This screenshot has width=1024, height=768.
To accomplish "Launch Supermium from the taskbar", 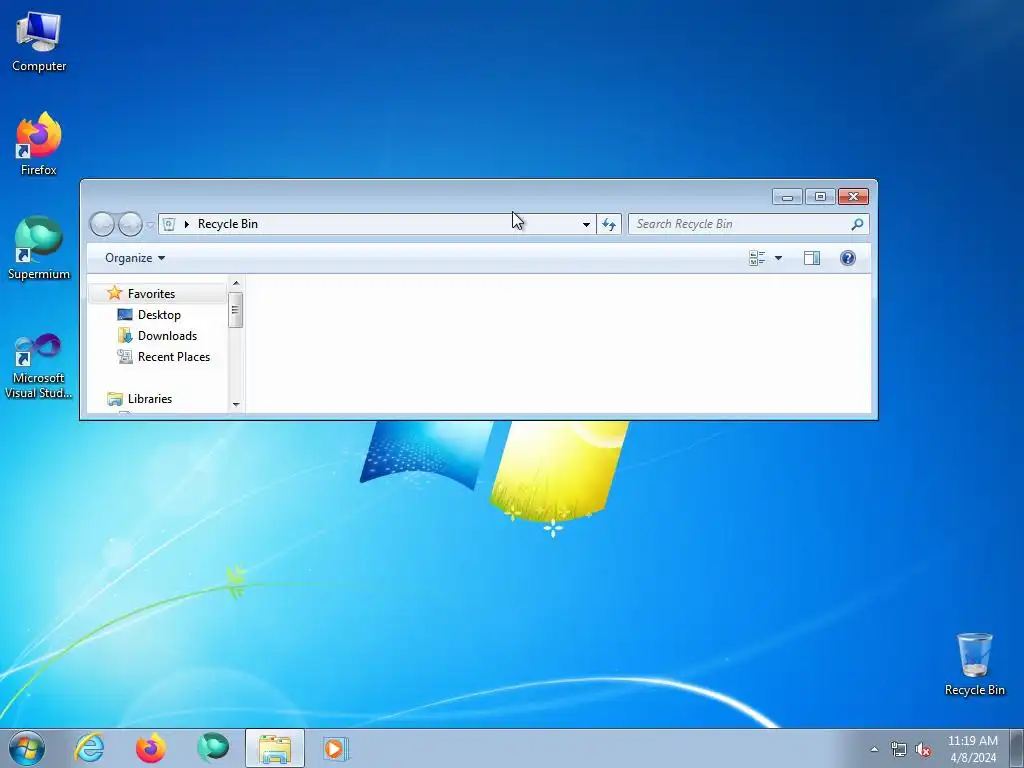I will (213, 748).
